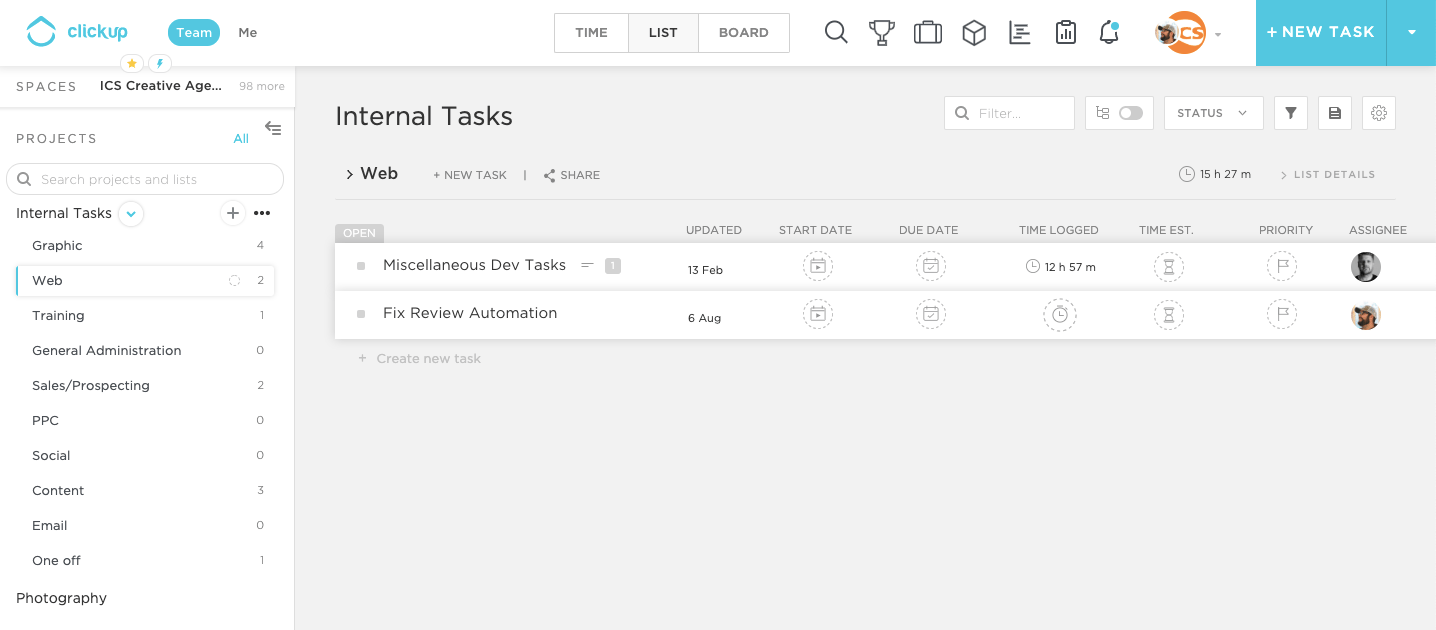Collapse the Web list chevron
The width and height of the screenshot is (1436, 630).
(349, 175)
